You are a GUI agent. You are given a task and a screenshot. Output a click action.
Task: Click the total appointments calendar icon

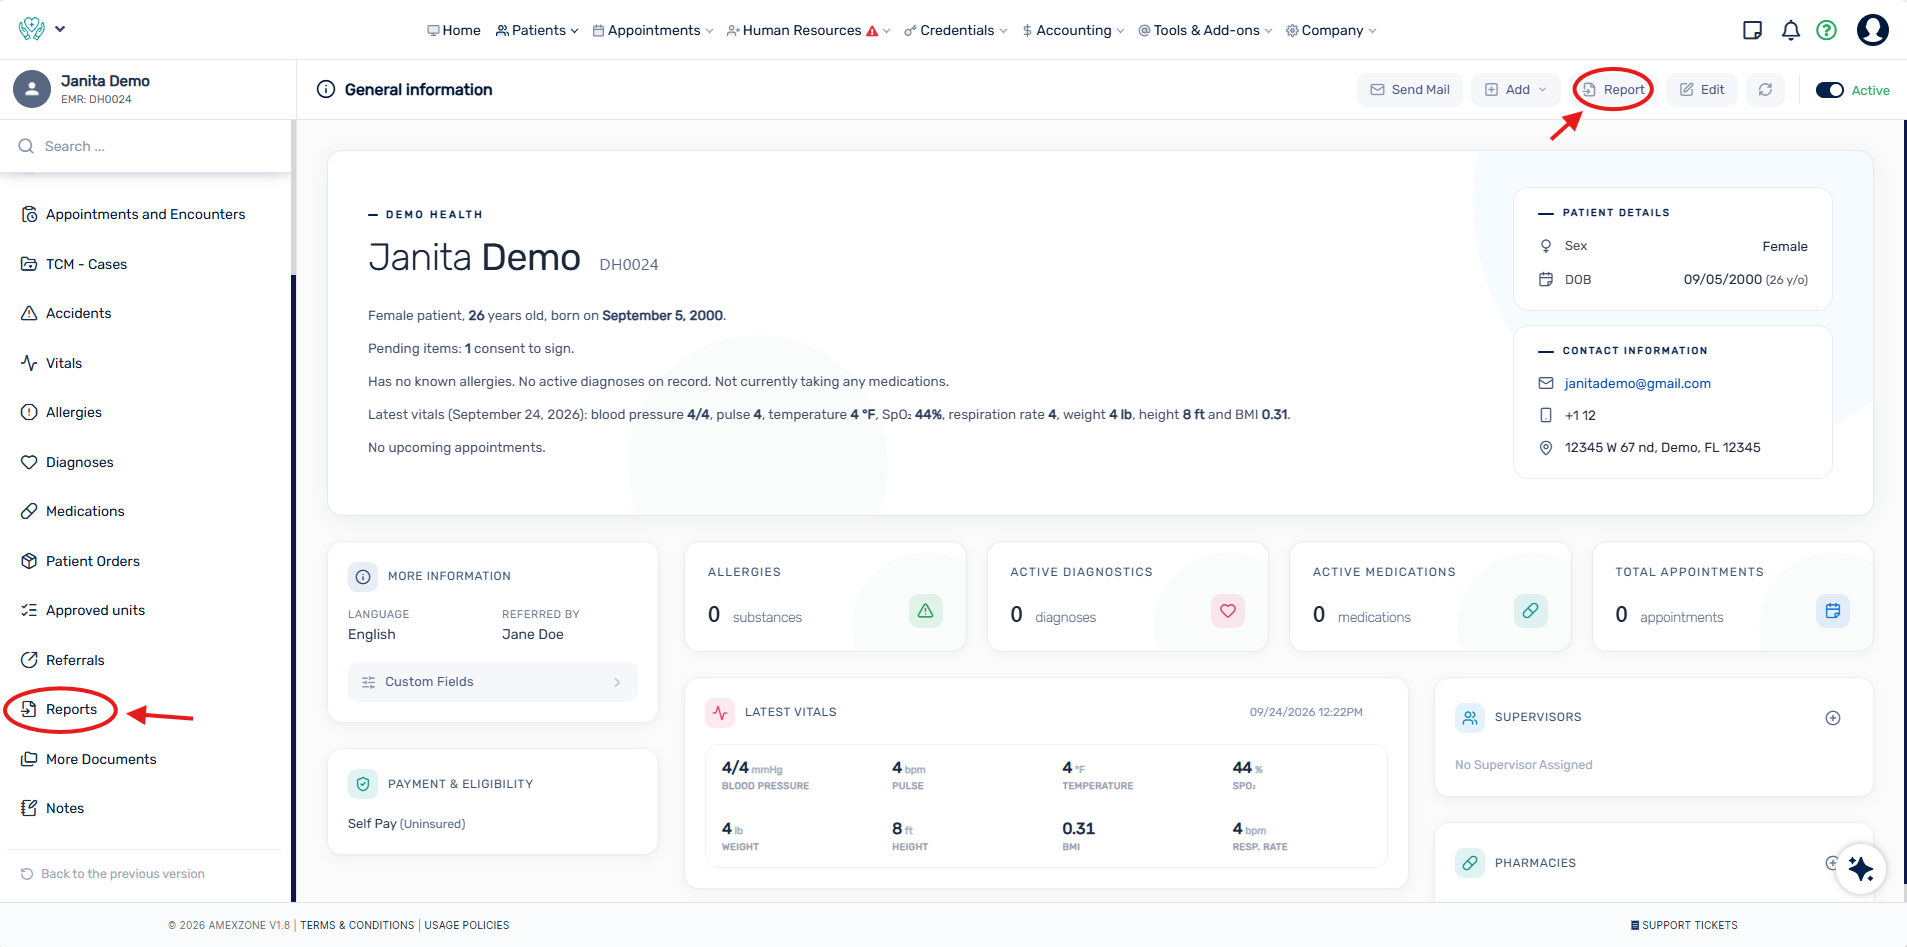[x=1833, y=611]
